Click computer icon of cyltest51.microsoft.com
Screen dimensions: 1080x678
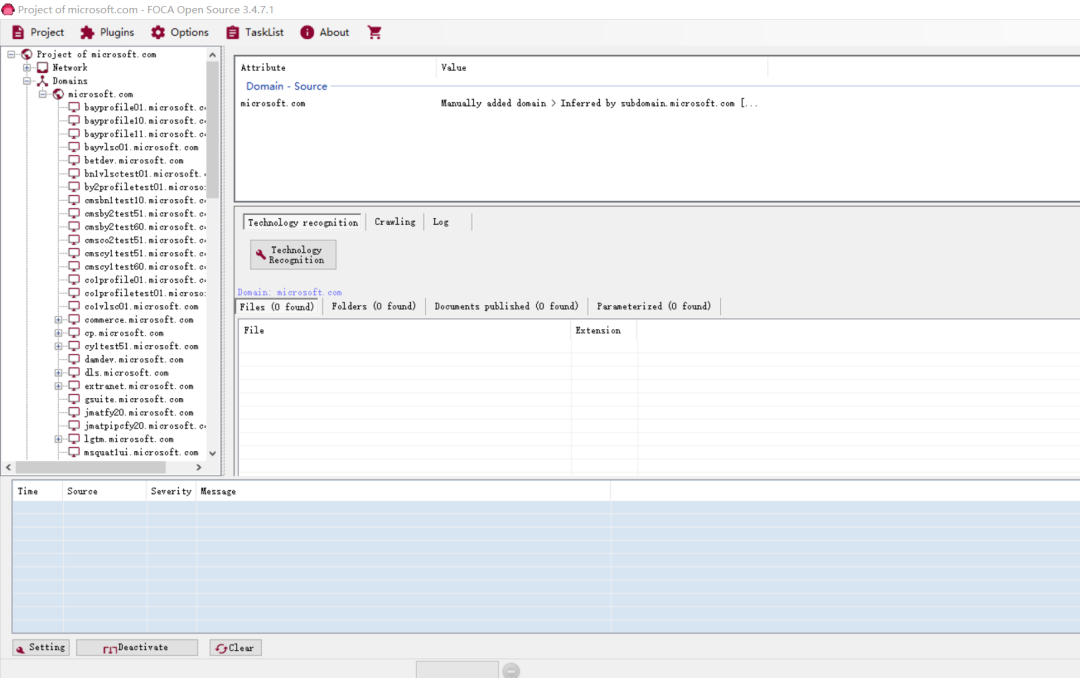tap(74, 346)
